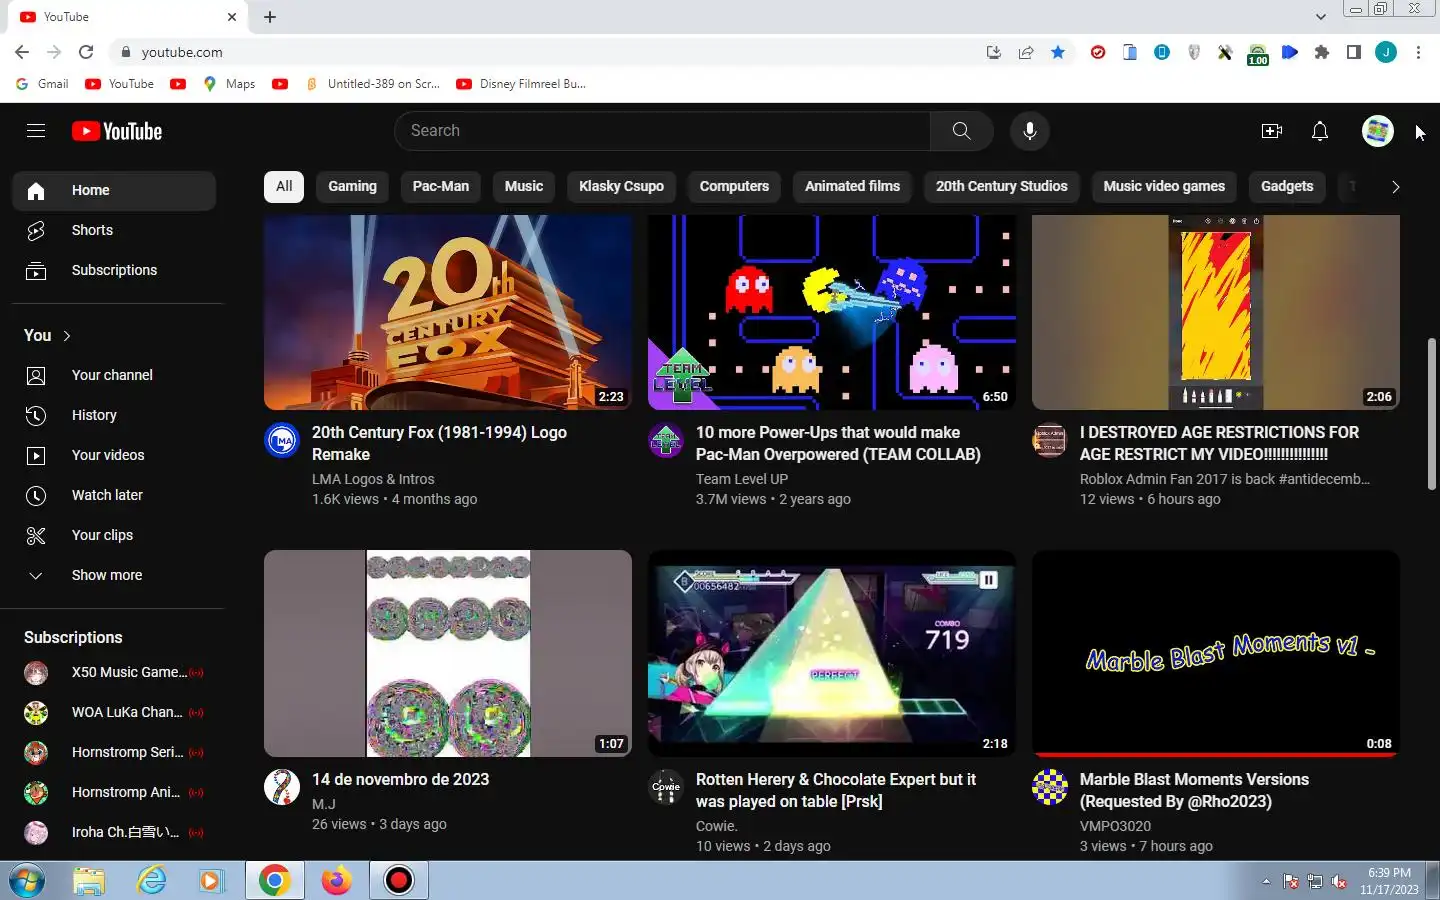Screen dimensions: 1440x900
Task: Open 14 de novembro de 2023 title
Action: pyautogui.click(x=400, y=779)
